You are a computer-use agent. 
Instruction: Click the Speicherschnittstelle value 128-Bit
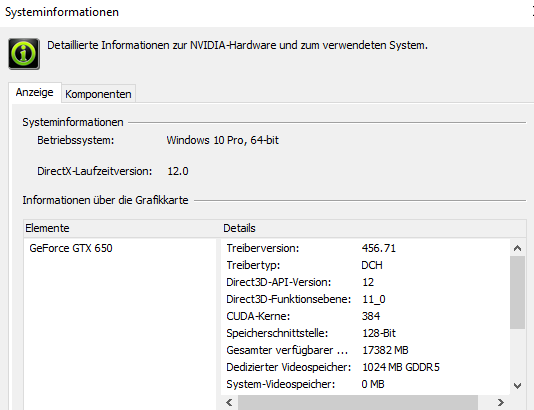point(379,333)
